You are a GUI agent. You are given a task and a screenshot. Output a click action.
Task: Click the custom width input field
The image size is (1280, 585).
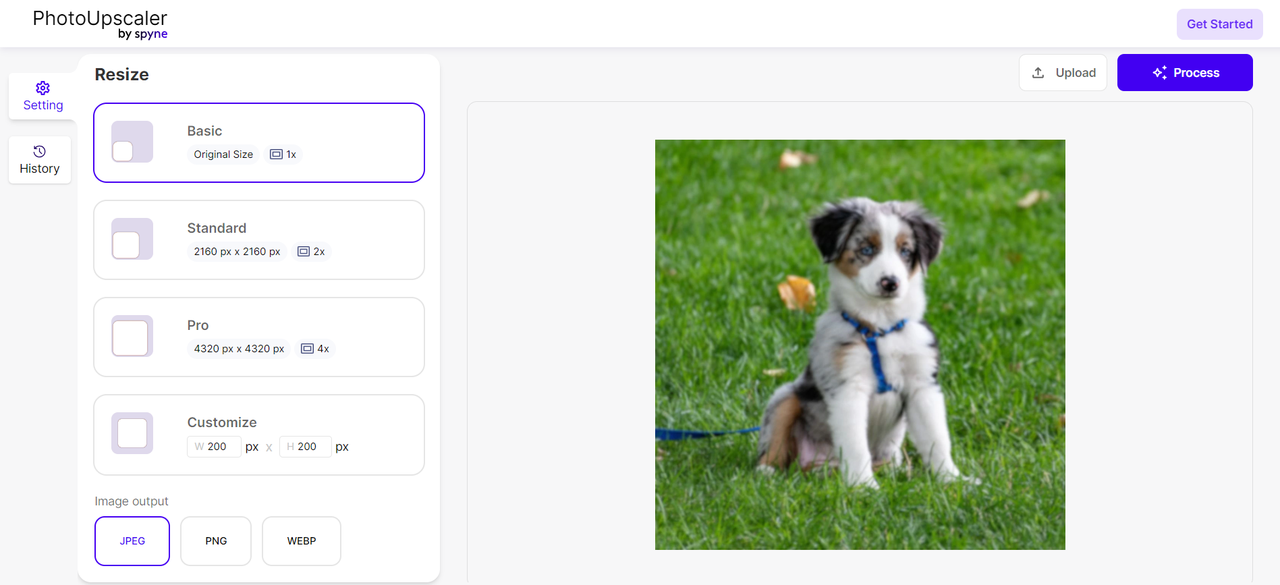coord(214,447)
